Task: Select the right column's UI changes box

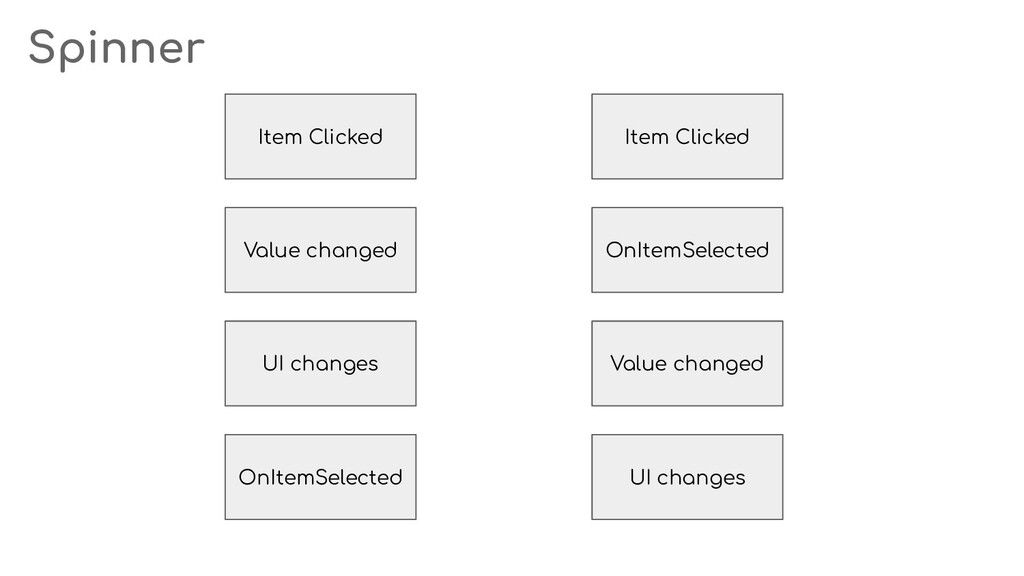Action: [687, 477]
